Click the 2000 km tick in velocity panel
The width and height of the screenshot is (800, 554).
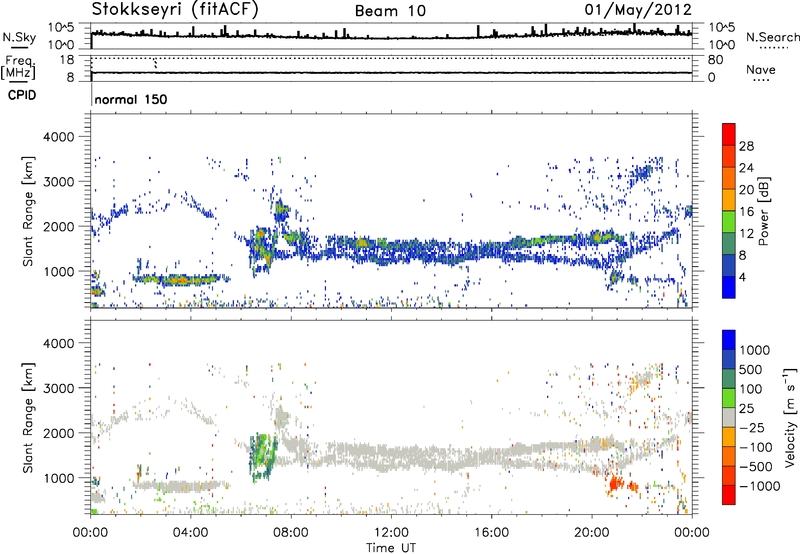pos(59,433)
